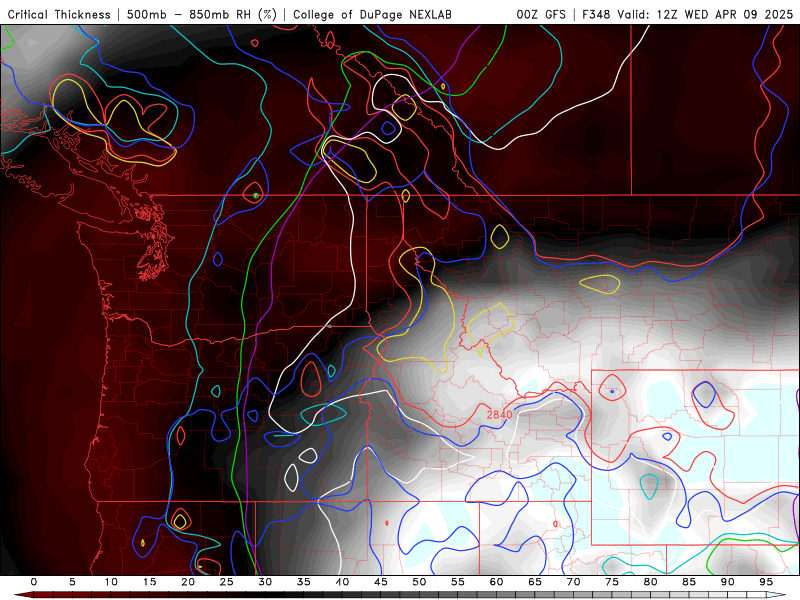Screen dimensions: 800x600
Task: Click the "75" value on the color scale
Action: click(612, 582)
